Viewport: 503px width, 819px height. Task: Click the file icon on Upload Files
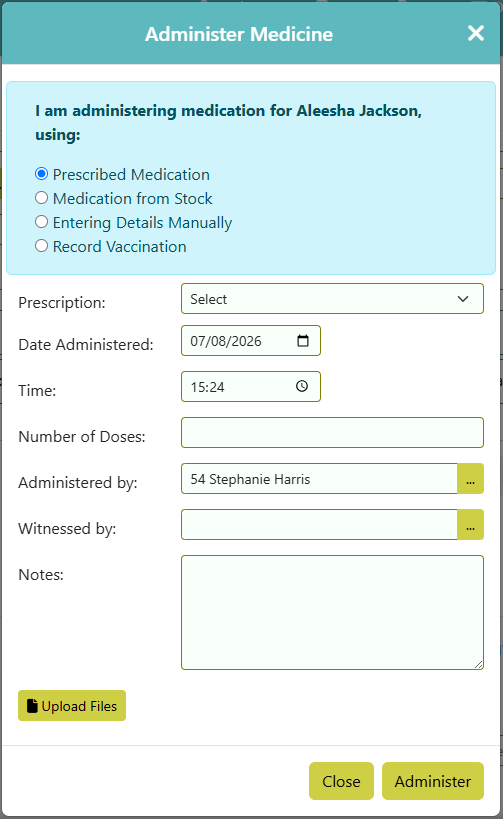click(x=32, y=706)
